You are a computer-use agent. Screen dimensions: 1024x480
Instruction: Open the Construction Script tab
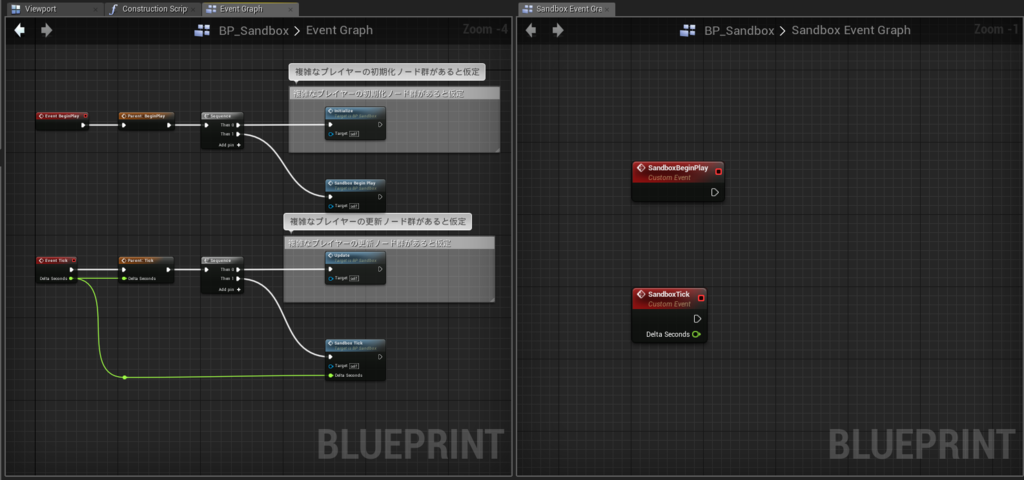(154, 9)
